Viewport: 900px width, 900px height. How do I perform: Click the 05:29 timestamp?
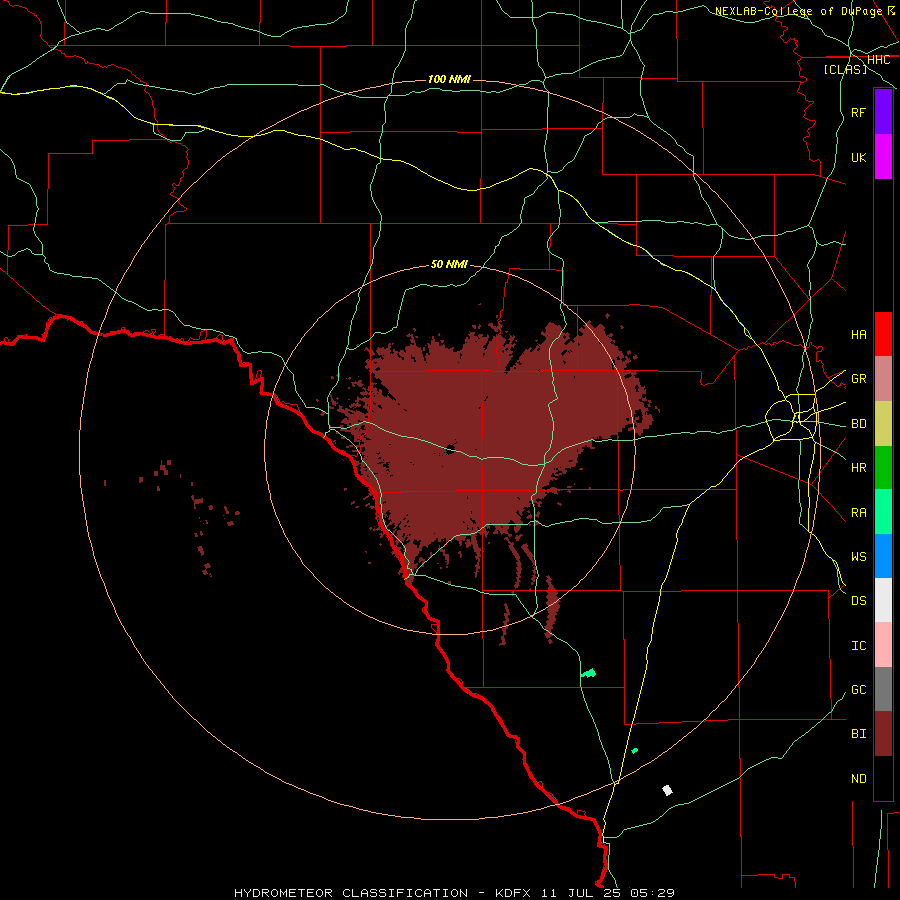[652, 893]
